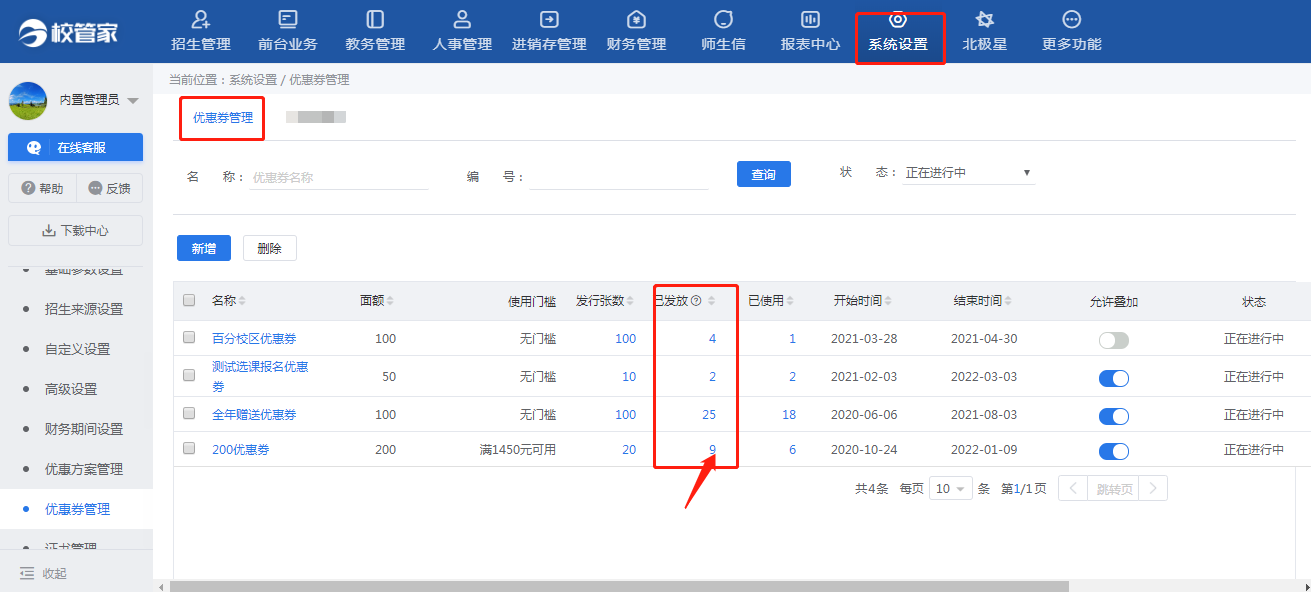This screenshot has width=1311, height=592.
Task: Check the 200优惠券 row checkbox
Action: (x=189, y=449)
